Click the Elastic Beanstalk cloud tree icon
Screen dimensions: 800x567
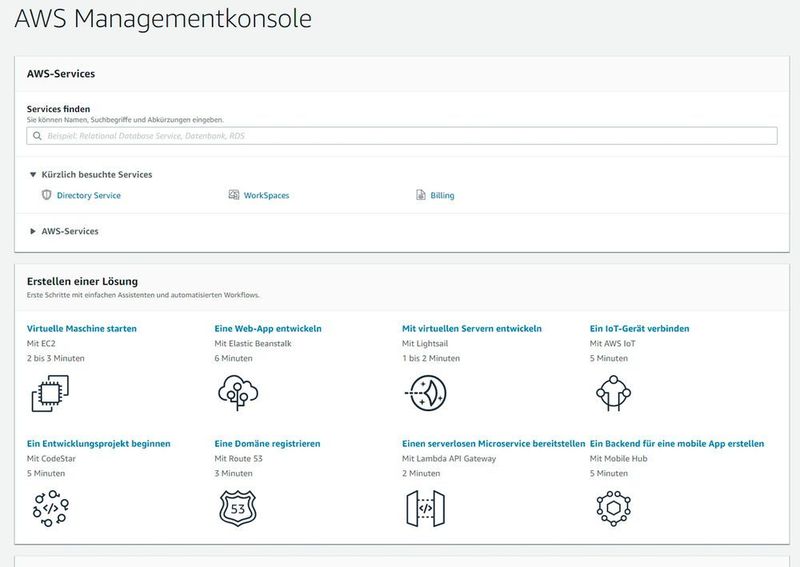238,392
